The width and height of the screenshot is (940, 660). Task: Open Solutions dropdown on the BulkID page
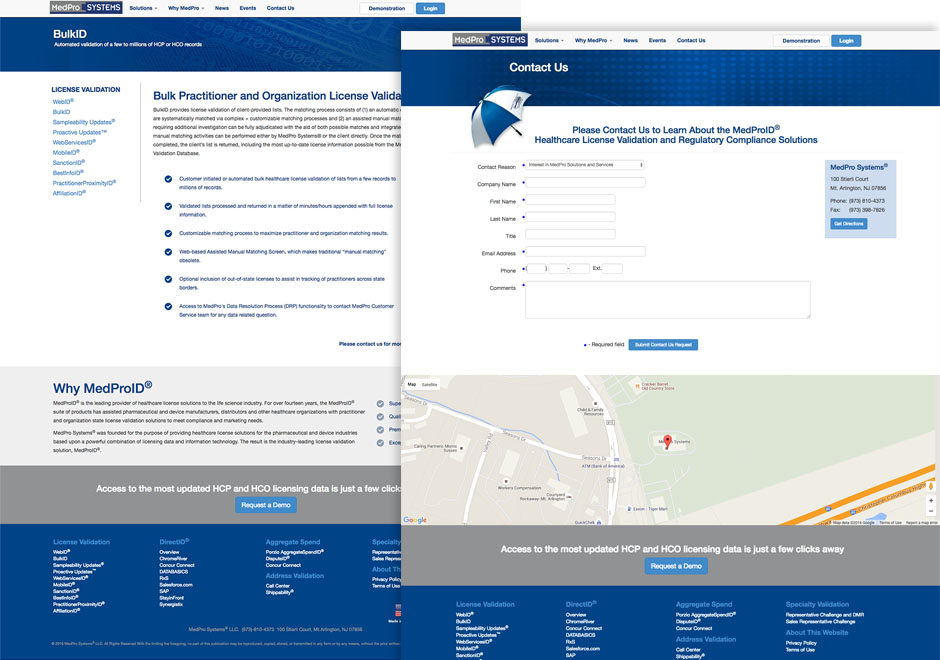pyautogui.click(x=143, y=8)
